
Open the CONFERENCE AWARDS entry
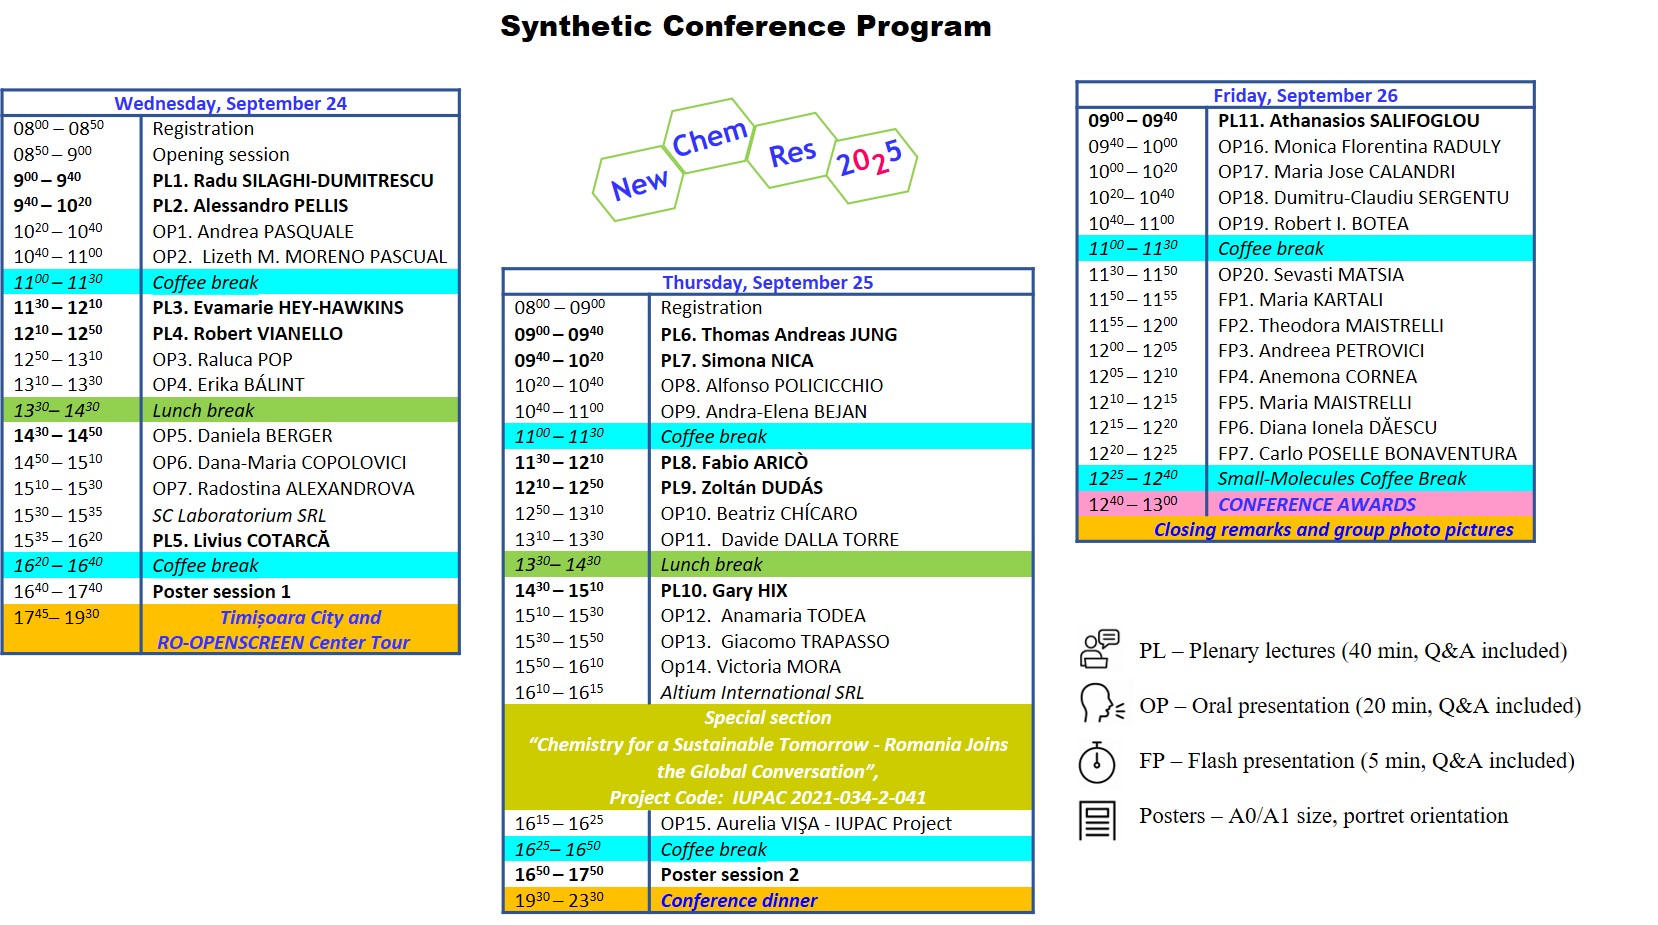1316,504
